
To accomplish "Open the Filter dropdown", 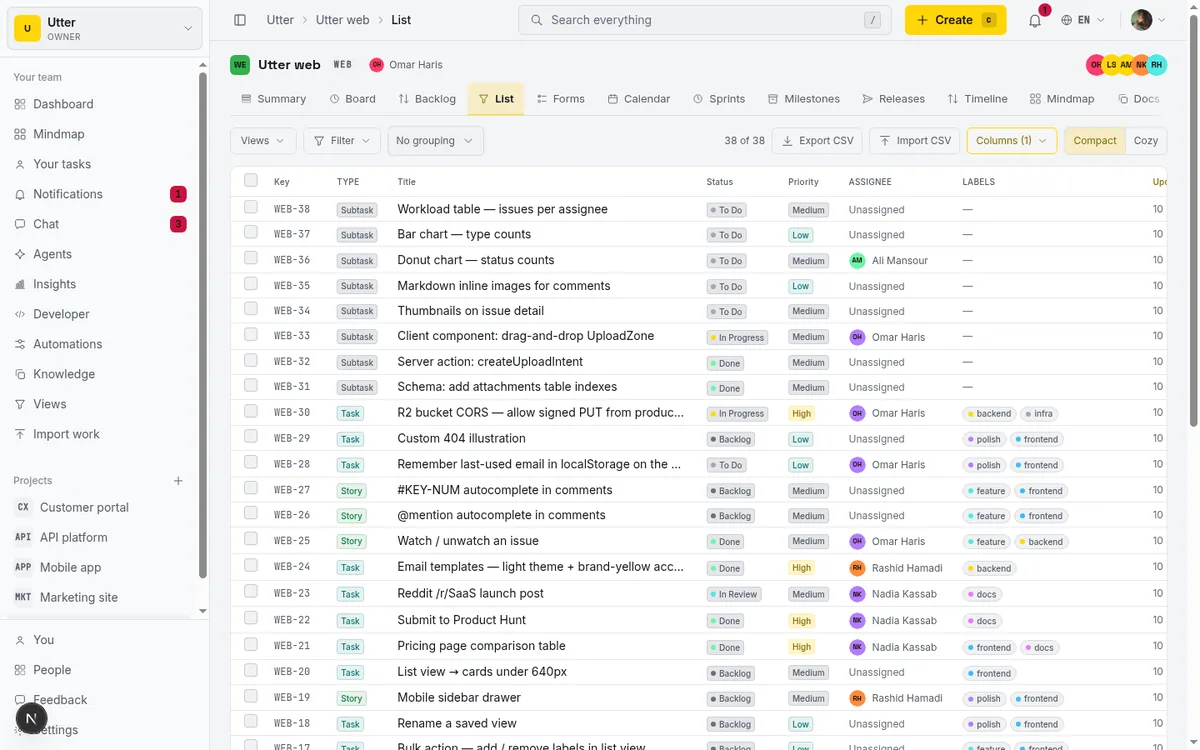I will click(342, 141).
